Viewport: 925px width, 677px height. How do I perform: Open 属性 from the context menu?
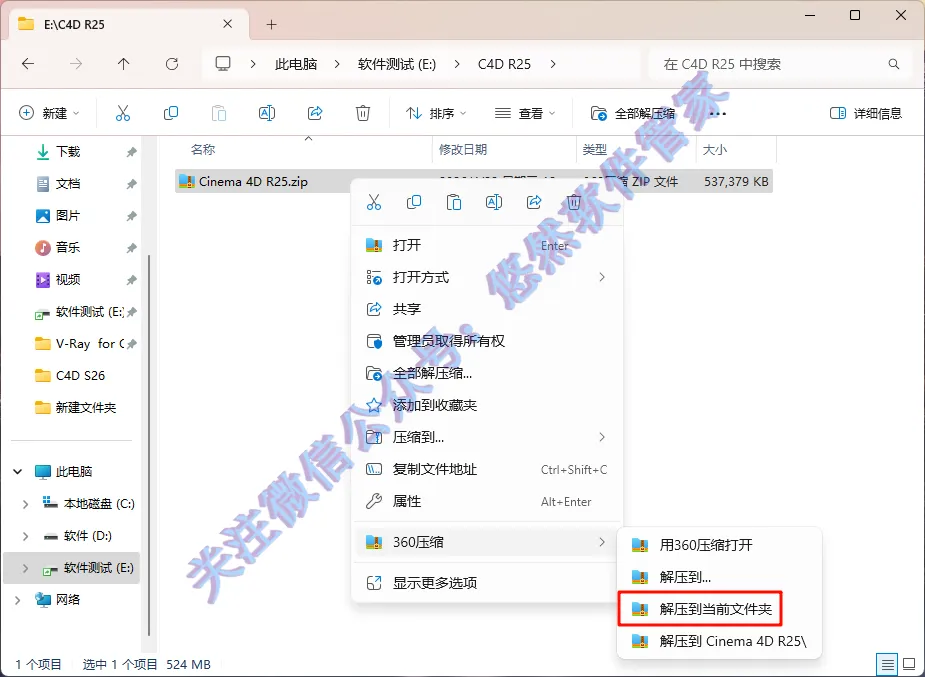[x=487, y=501]
